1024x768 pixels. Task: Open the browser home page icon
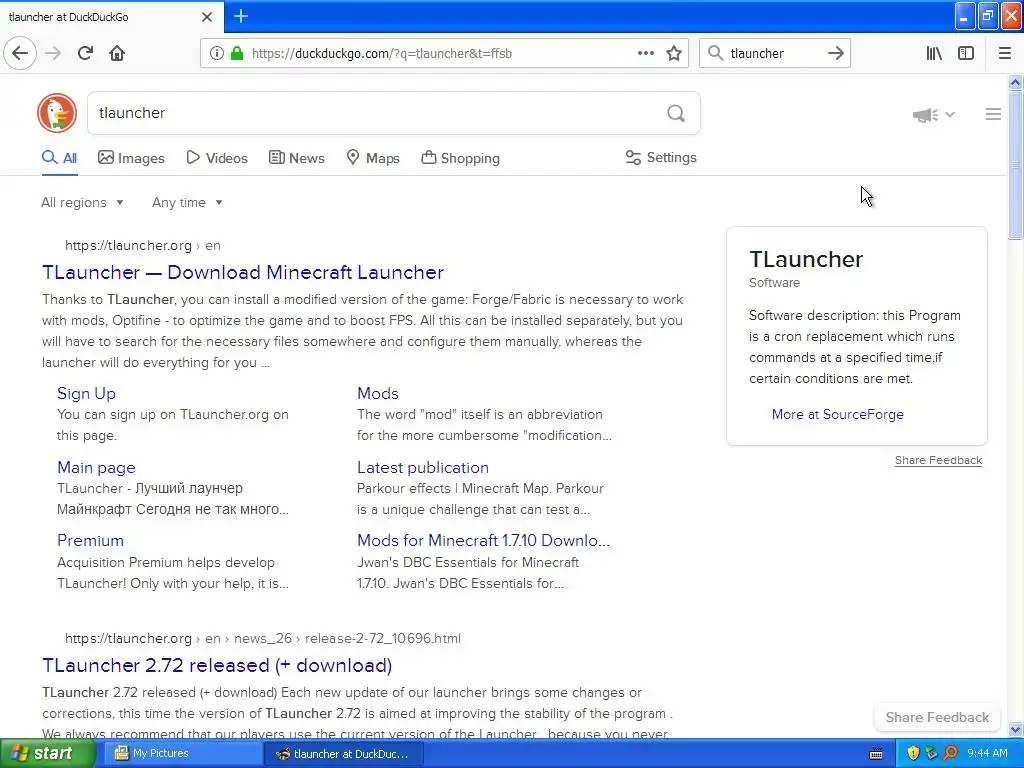(117, 53)
